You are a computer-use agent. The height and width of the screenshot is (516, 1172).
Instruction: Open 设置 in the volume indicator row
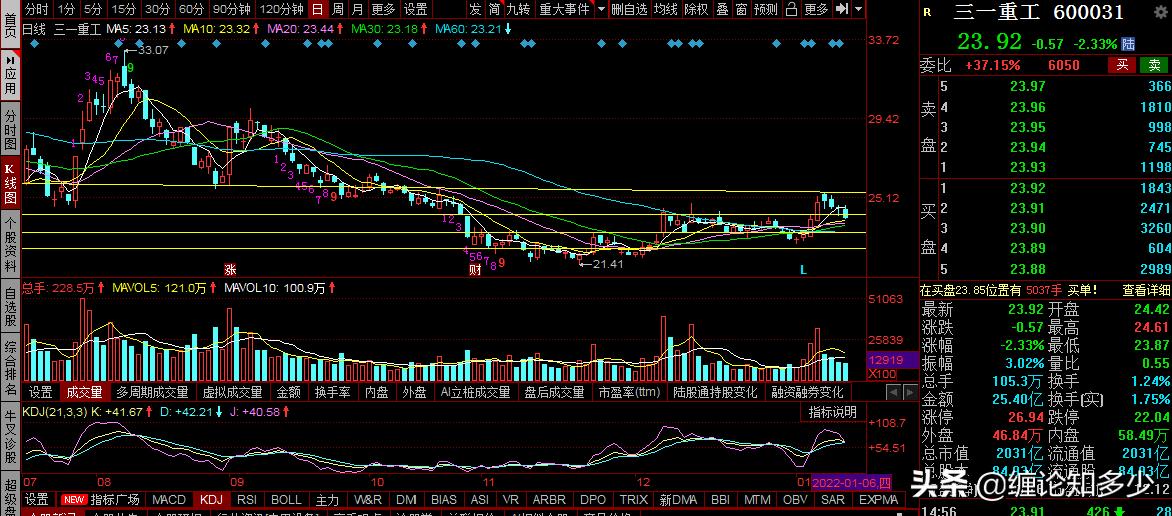(x=40, y=393)
